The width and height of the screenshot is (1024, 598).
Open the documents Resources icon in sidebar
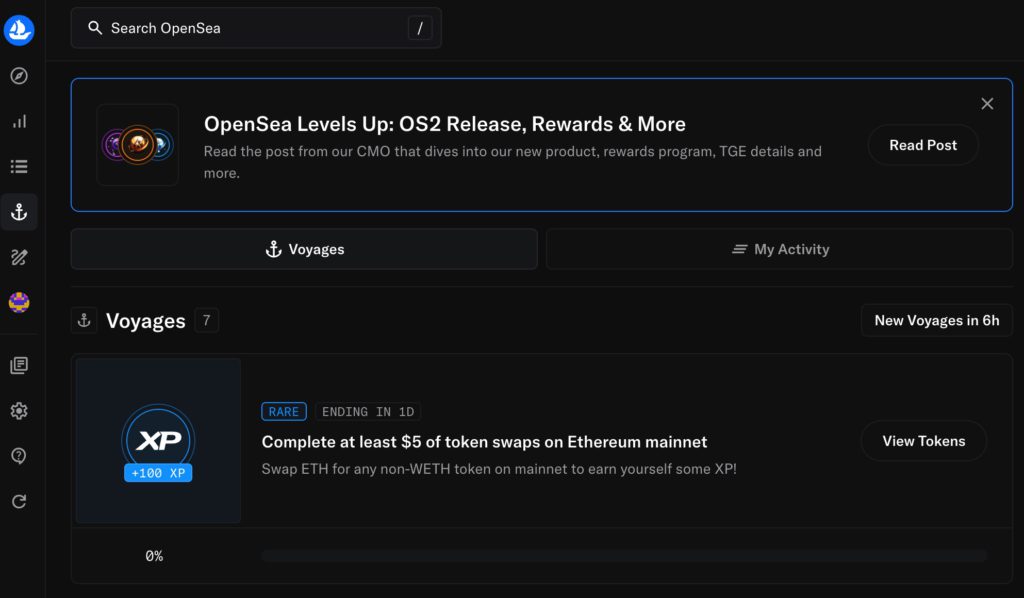[19, 365]
